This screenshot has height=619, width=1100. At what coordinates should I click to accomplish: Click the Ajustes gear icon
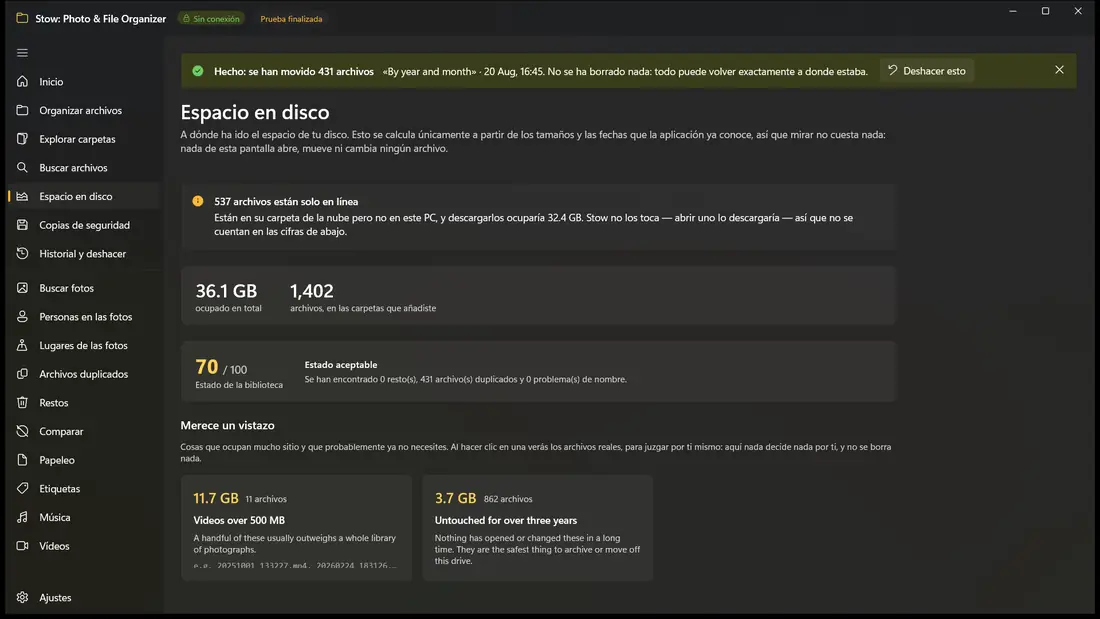[22, 597]
